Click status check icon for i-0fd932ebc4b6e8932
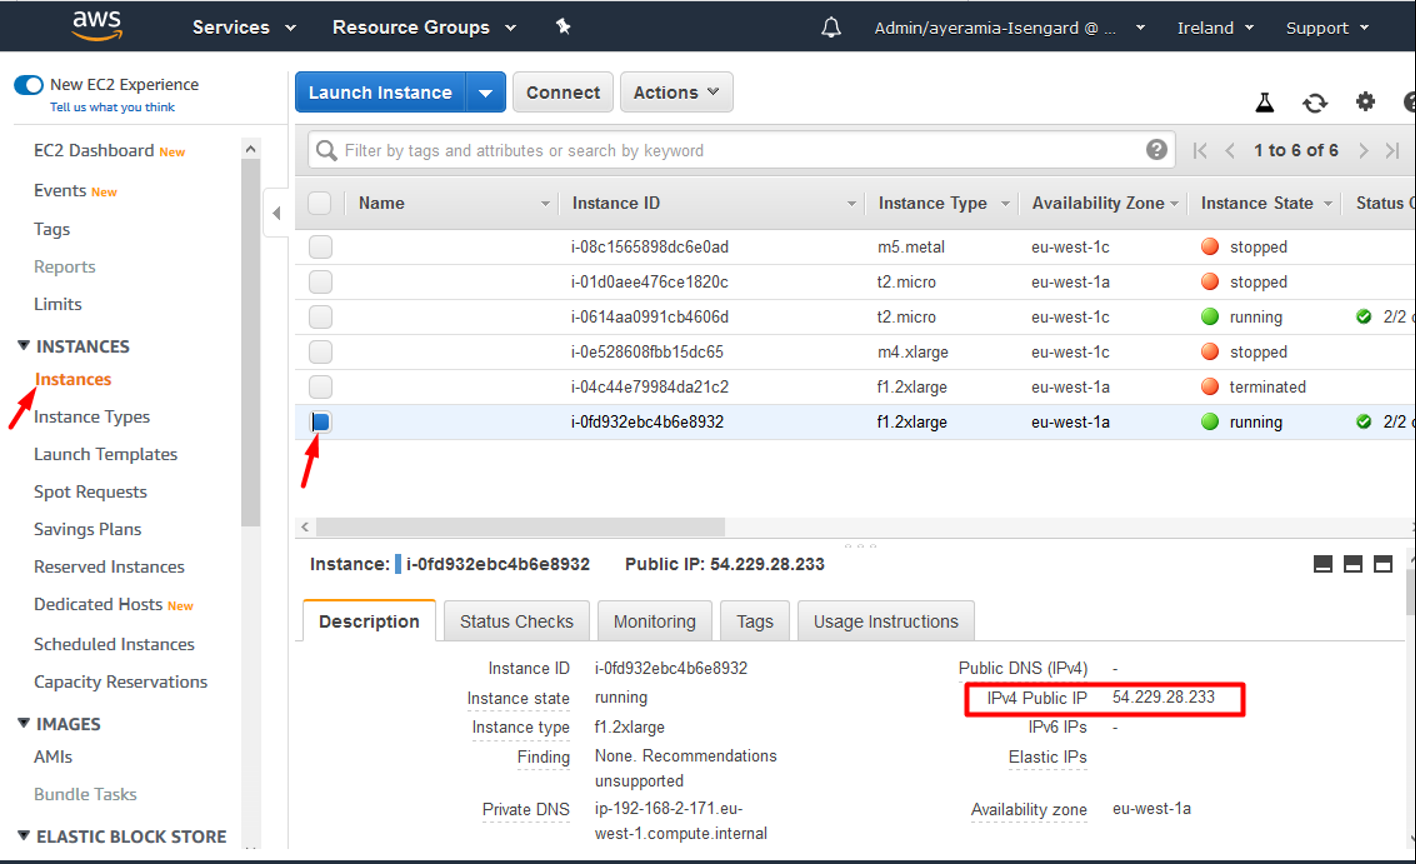The width and height of the screenshot is (1416, 864). click(x=1363, y=422)
